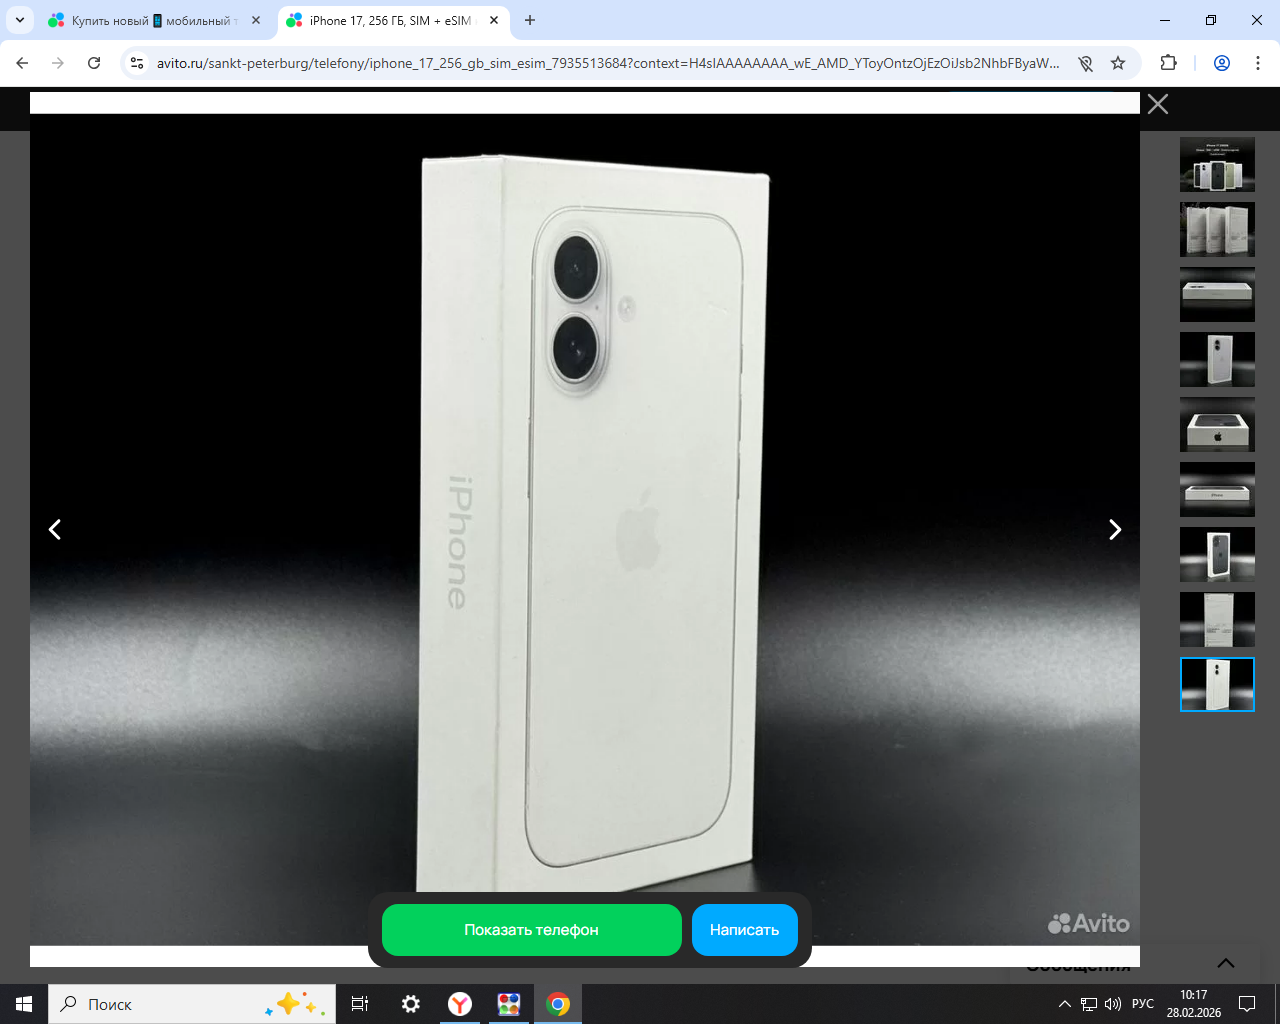Open the volume control tray icon
Viewport: 1280px width, 1024px height.
[1113, 1004]
